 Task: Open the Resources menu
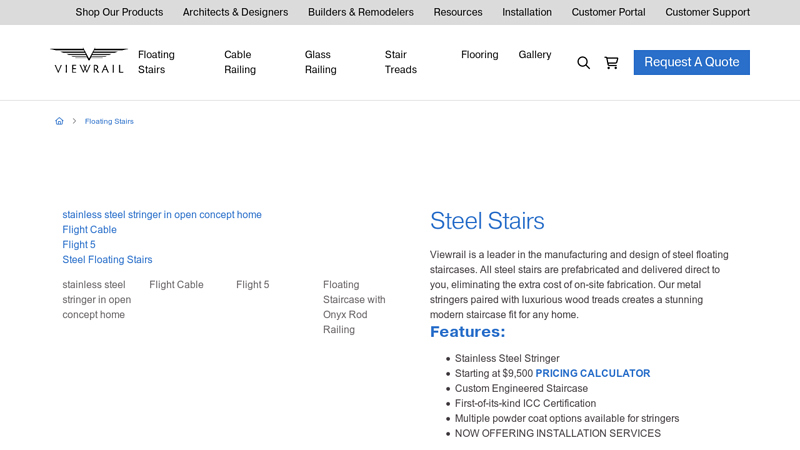458,12
